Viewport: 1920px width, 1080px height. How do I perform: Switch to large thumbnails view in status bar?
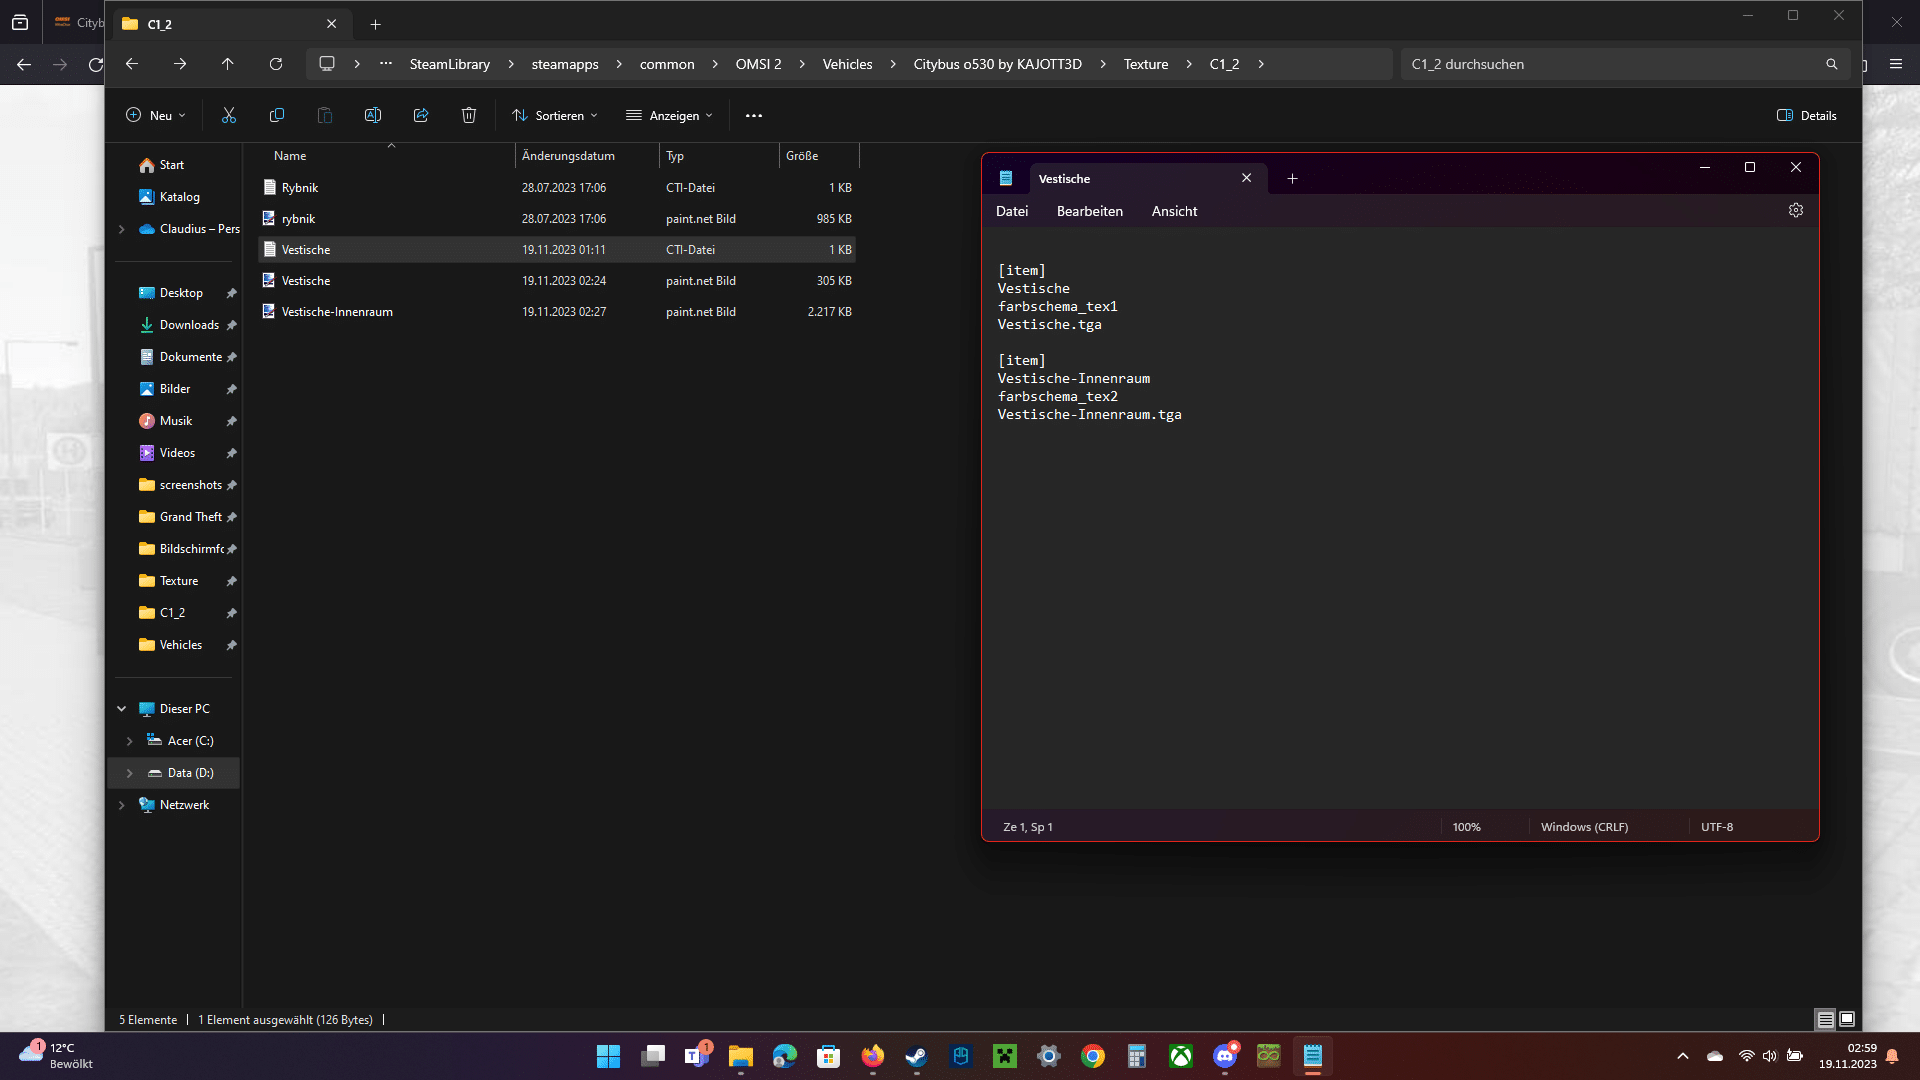[1847, 1019]
